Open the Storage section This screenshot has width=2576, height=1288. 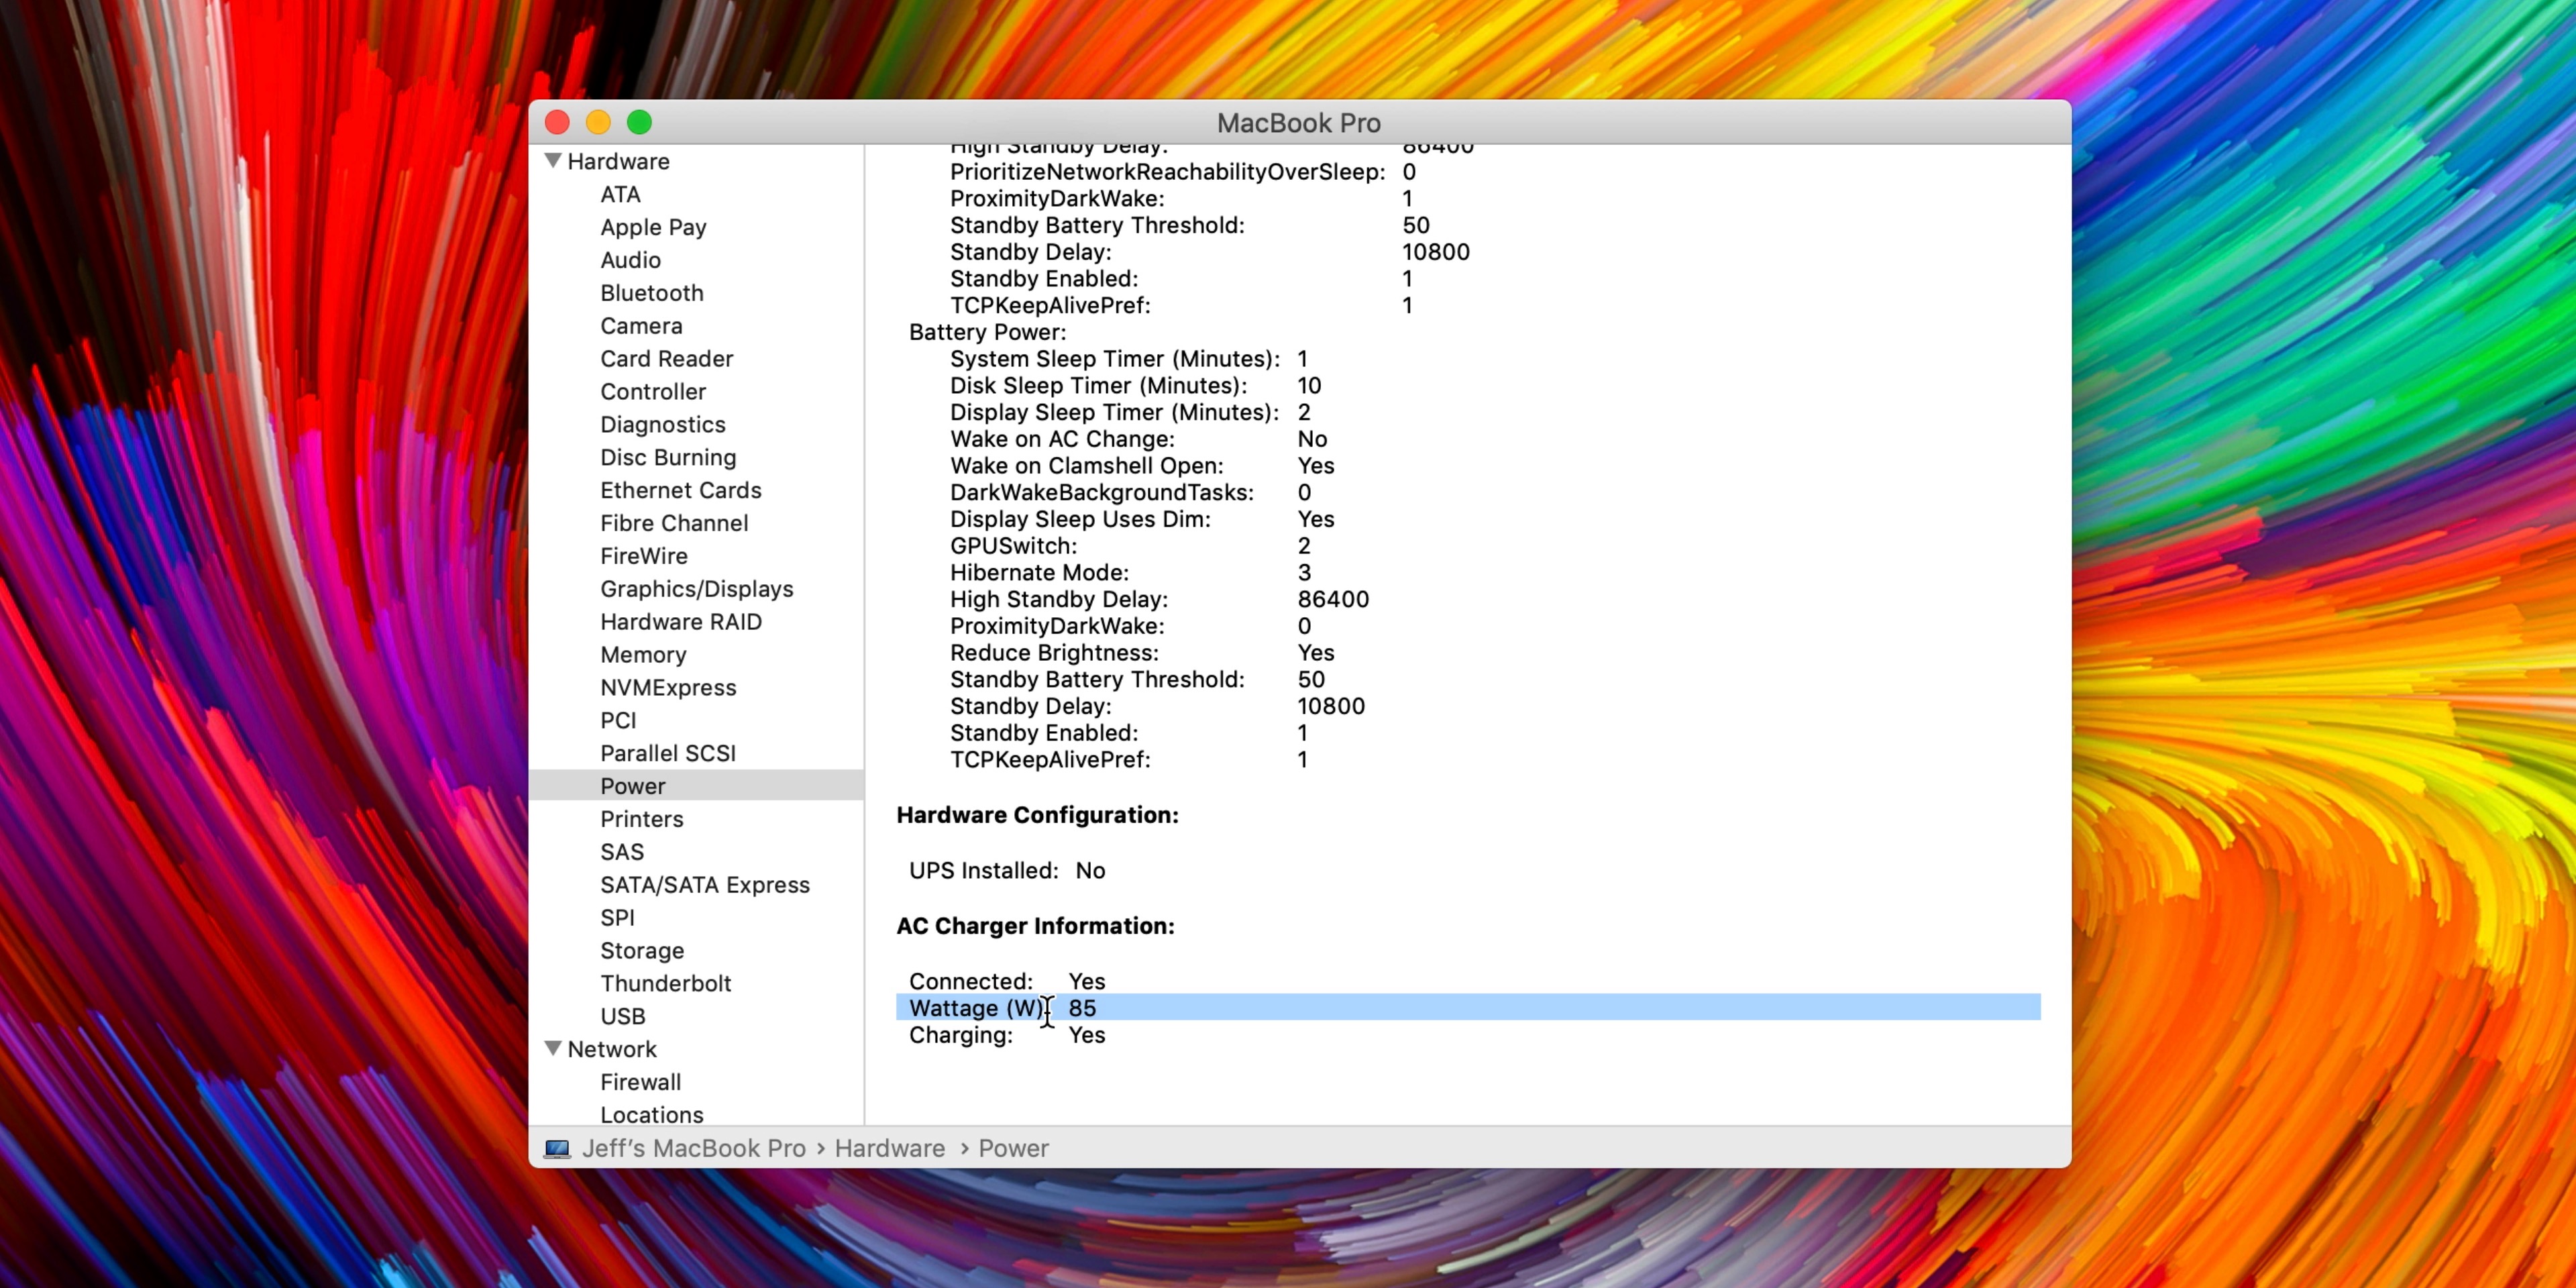coord(642,951)
